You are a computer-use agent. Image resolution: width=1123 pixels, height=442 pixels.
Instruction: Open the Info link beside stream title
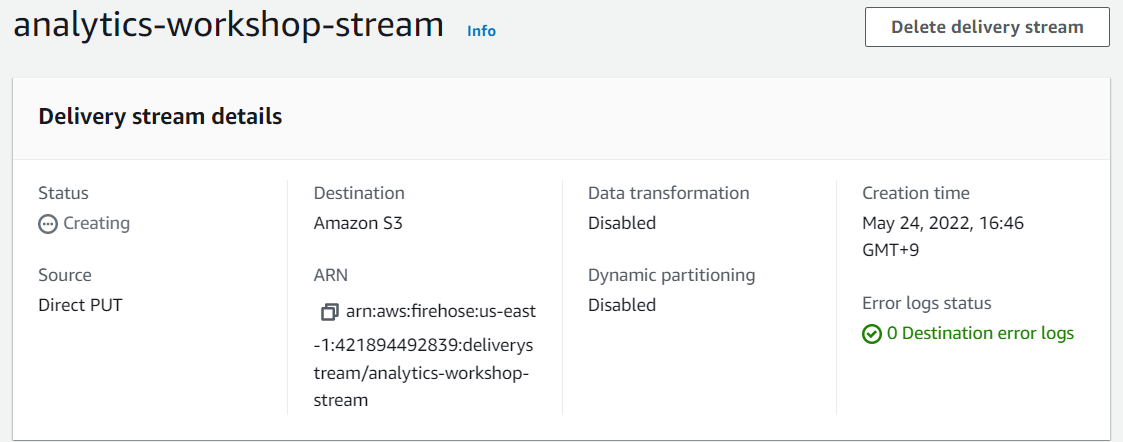(481, 30)
